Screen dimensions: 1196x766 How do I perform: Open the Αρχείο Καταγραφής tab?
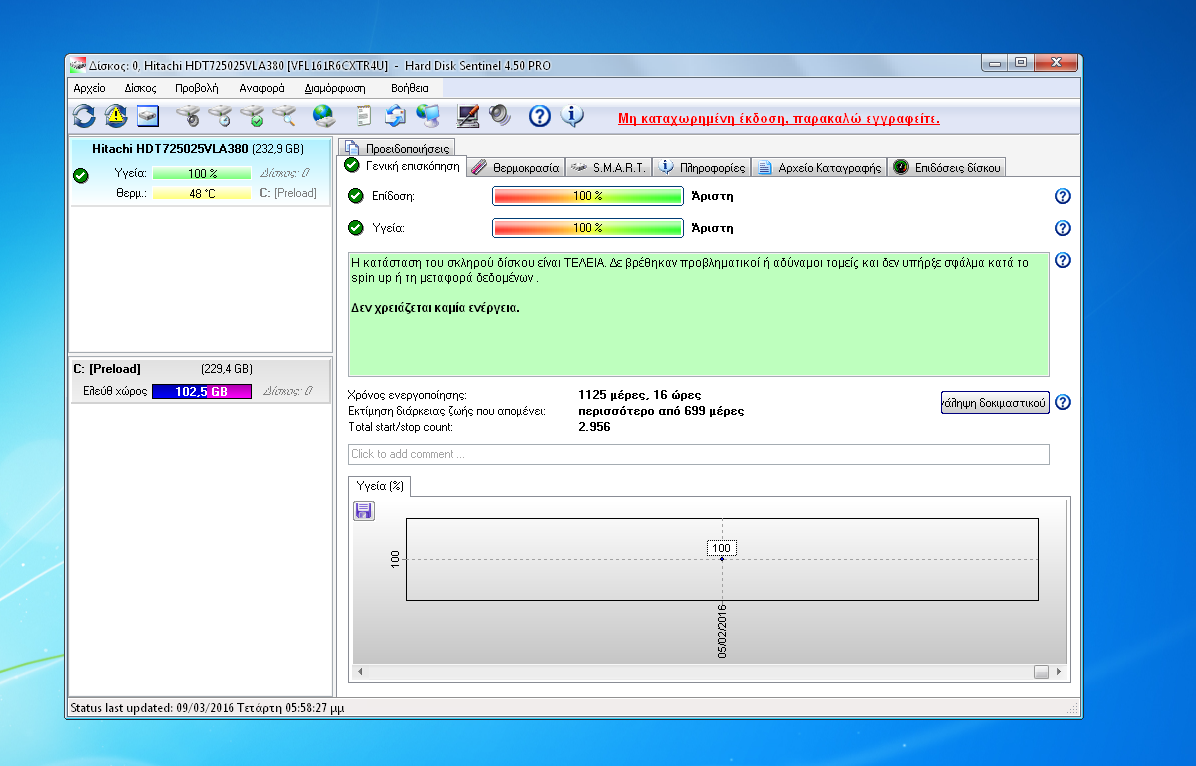(x=819, y=167)
